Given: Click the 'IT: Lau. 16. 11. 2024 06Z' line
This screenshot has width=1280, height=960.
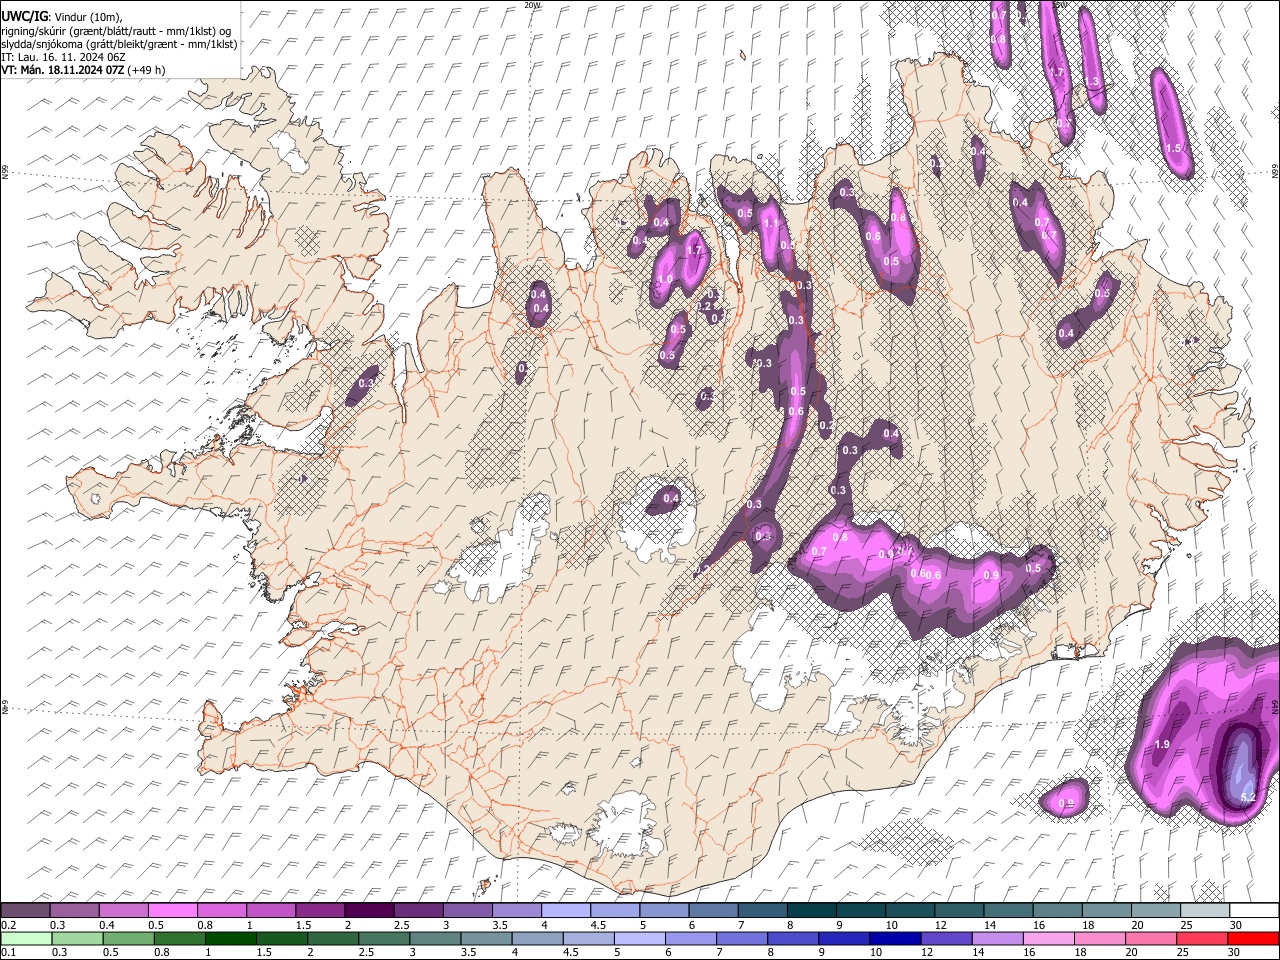Looking at the screenshot, I should [62, 57].
